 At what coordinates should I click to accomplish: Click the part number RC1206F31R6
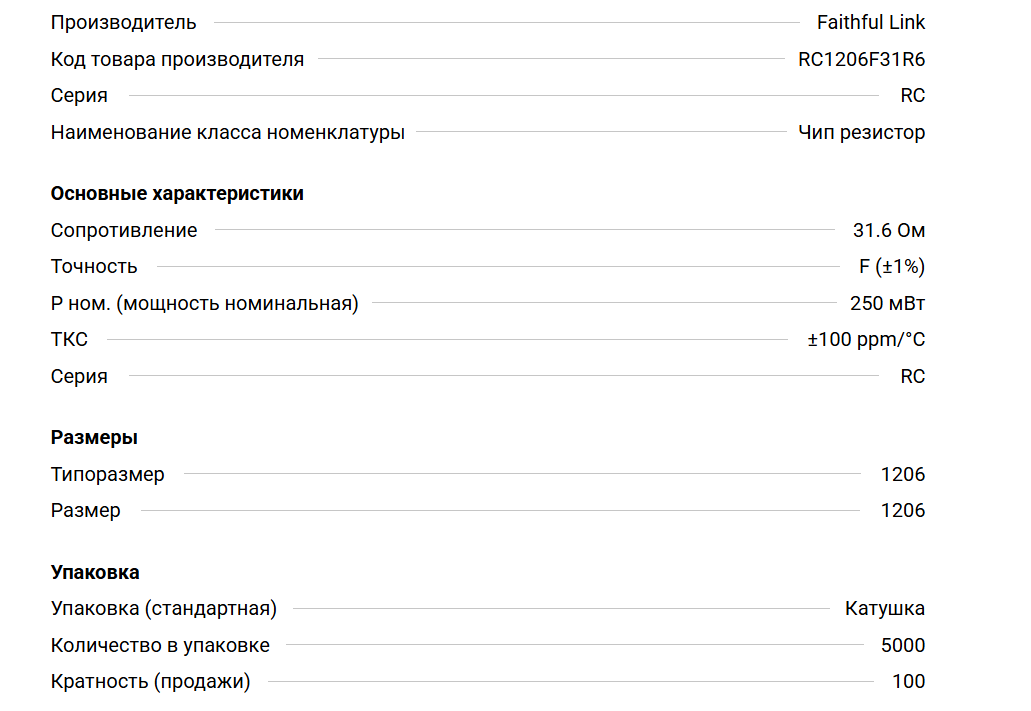[861, 59]
